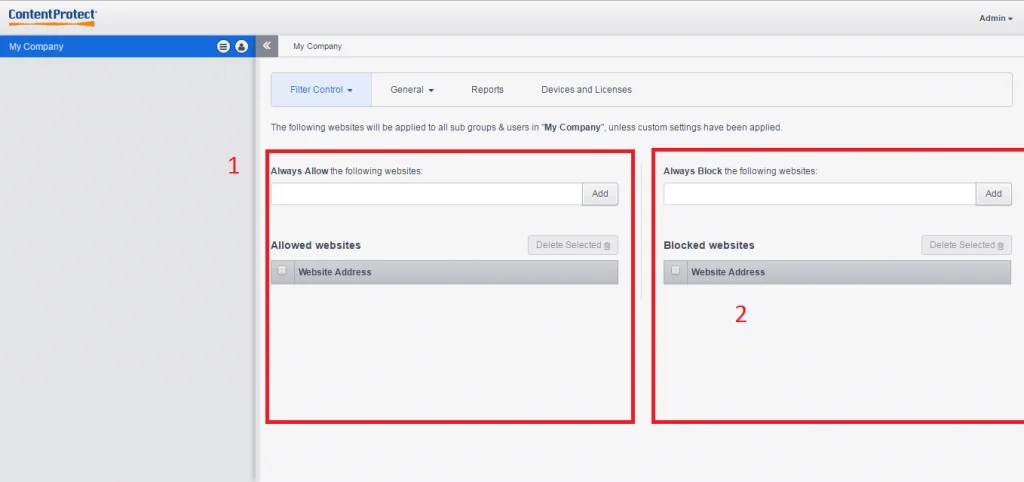The width and height of the screenshot is (1024, 482).
Task: Click the user icon in My Company row
Action: tap(241, 46)
